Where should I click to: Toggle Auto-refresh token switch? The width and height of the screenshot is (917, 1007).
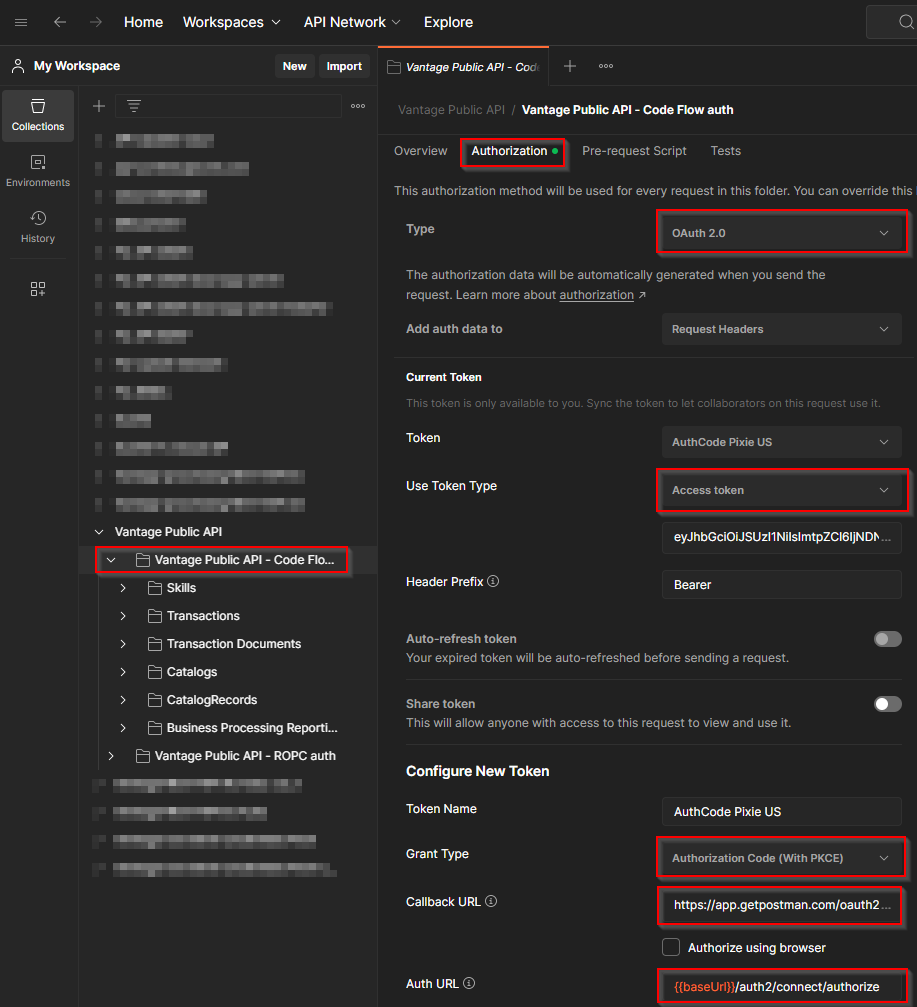coord(887,639)
